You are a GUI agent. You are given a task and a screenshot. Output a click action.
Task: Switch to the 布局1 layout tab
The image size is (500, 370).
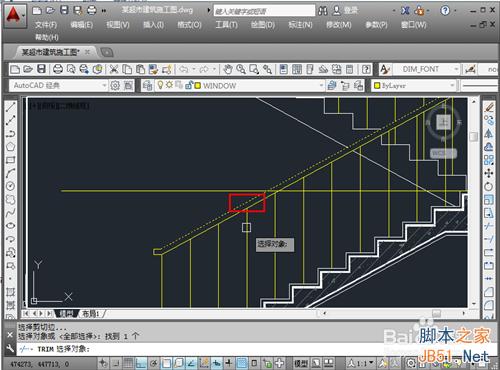click(91, 314)
